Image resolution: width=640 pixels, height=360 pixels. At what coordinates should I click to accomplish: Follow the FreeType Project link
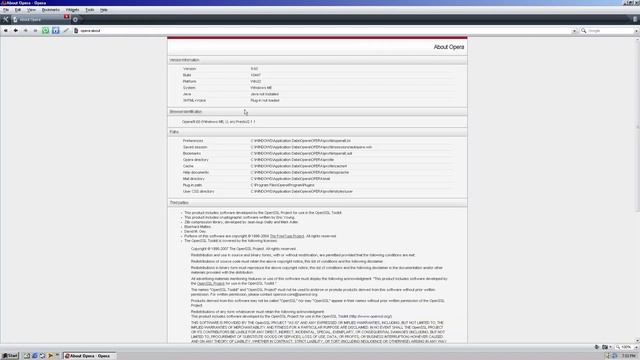pos(287,236)
